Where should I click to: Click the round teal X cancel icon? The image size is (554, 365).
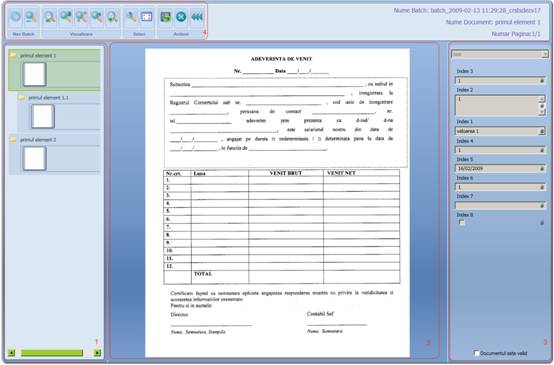pyautogui.click(x=181, y=17)
